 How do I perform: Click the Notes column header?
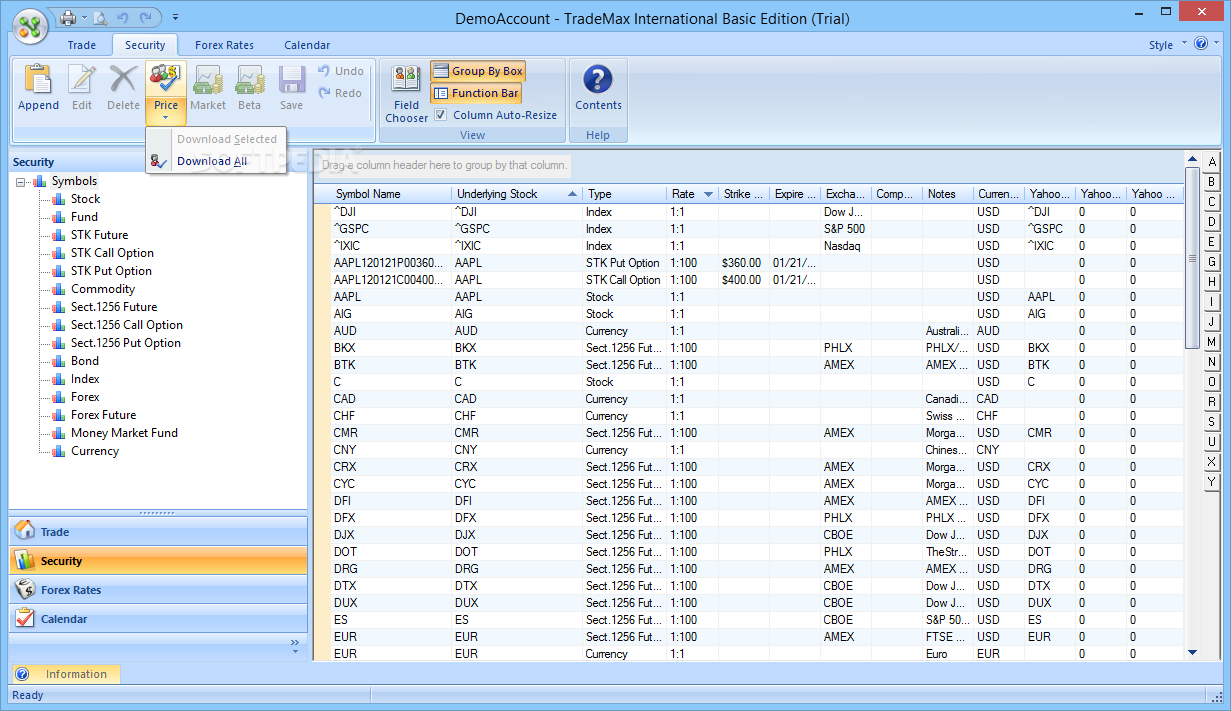click(x=948, y=194)
